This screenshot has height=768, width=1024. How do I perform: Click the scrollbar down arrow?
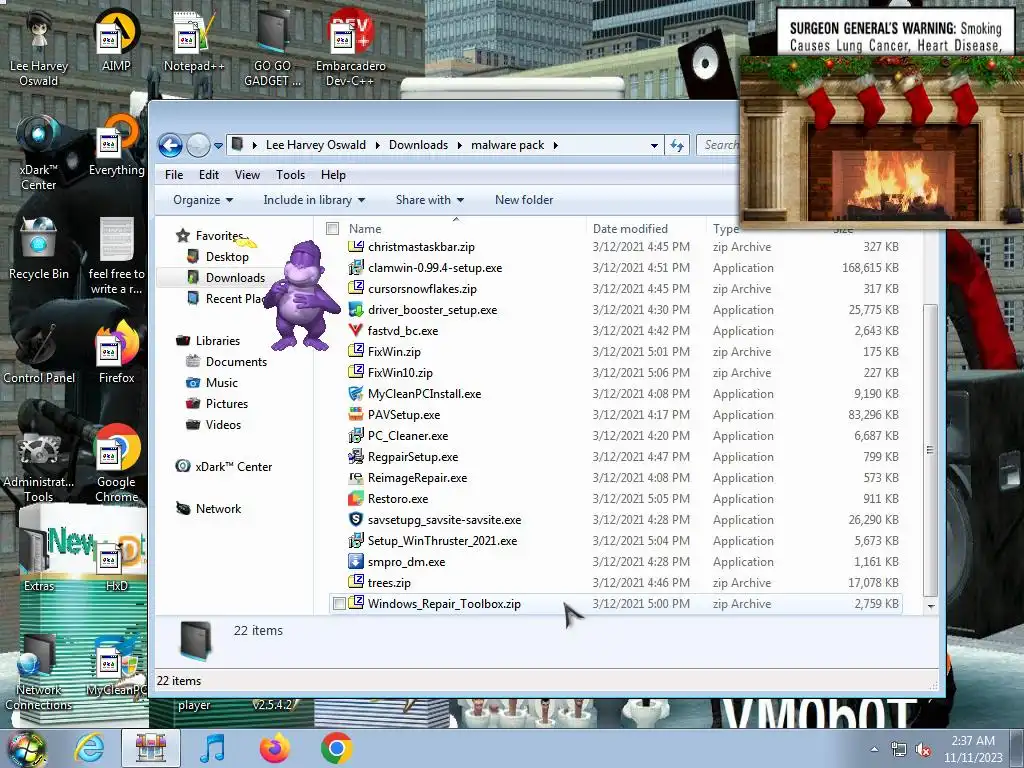point(931,606)
